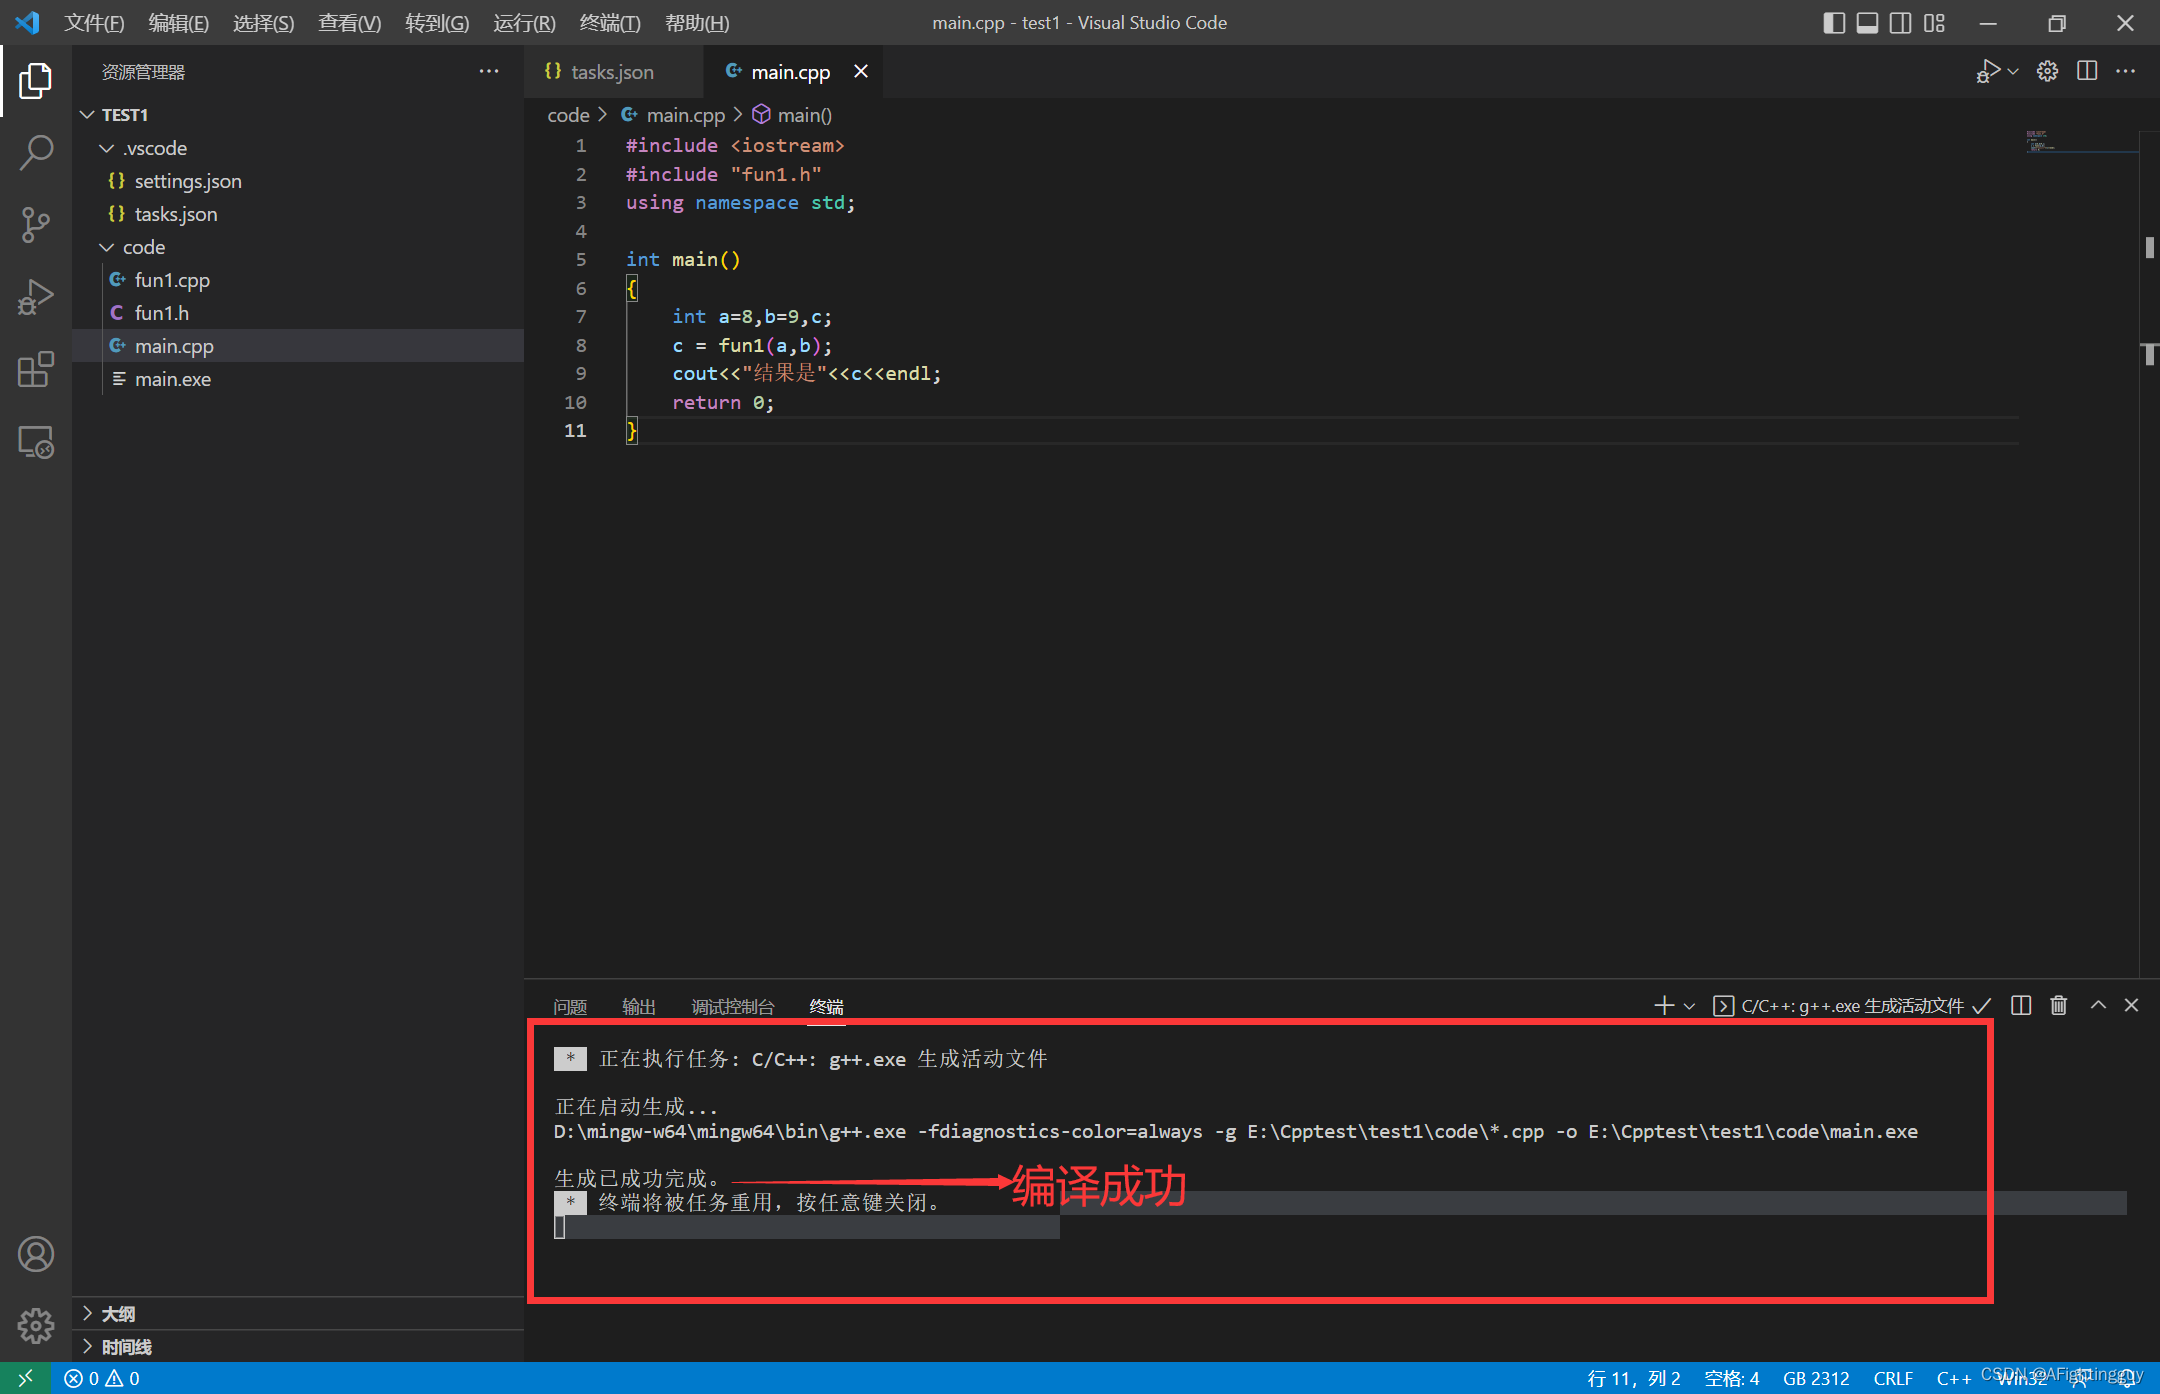The width and height of the screenshot is (2160, 1394).
Task: Open the Manage gear in activity bar
Action: pos(36,1326)
